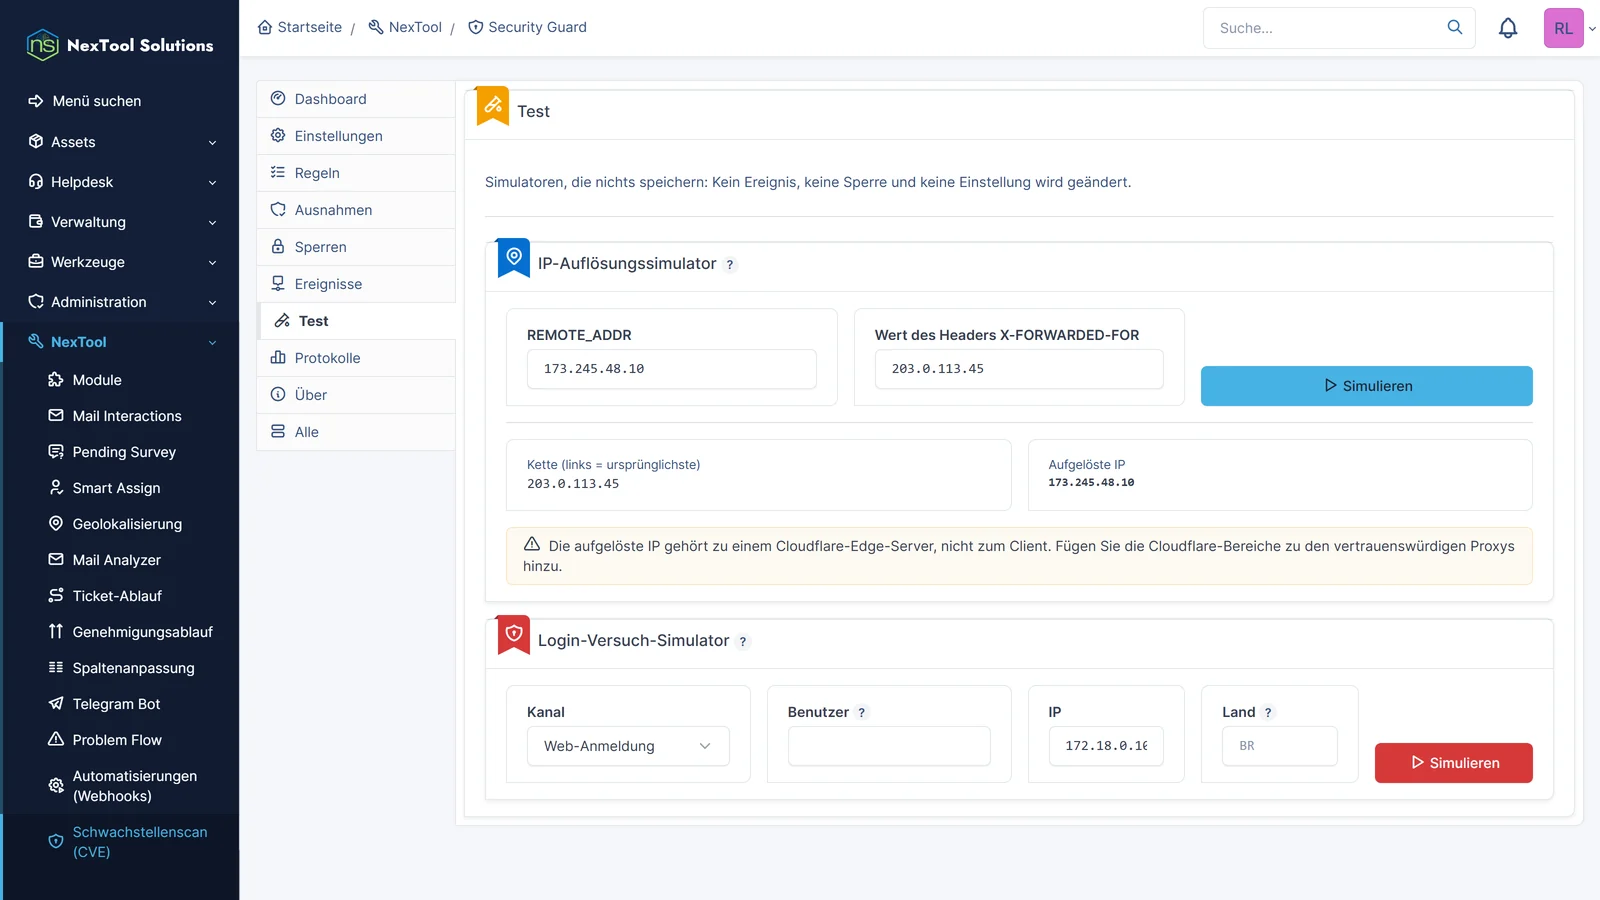The image size is (1600, 900).
Task: Open the Kanal dropdown Web-Anmeldung
Action: click(x=628, y=746)
